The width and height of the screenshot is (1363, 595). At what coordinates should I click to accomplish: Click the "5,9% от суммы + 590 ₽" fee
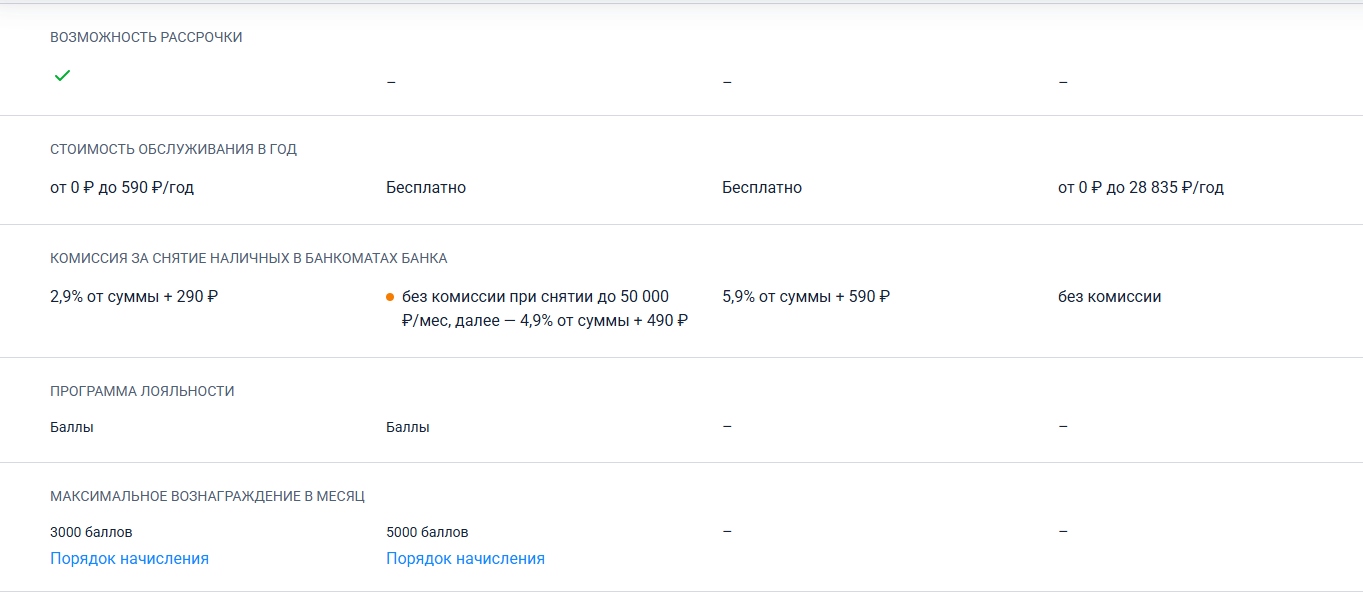[806, 296]
